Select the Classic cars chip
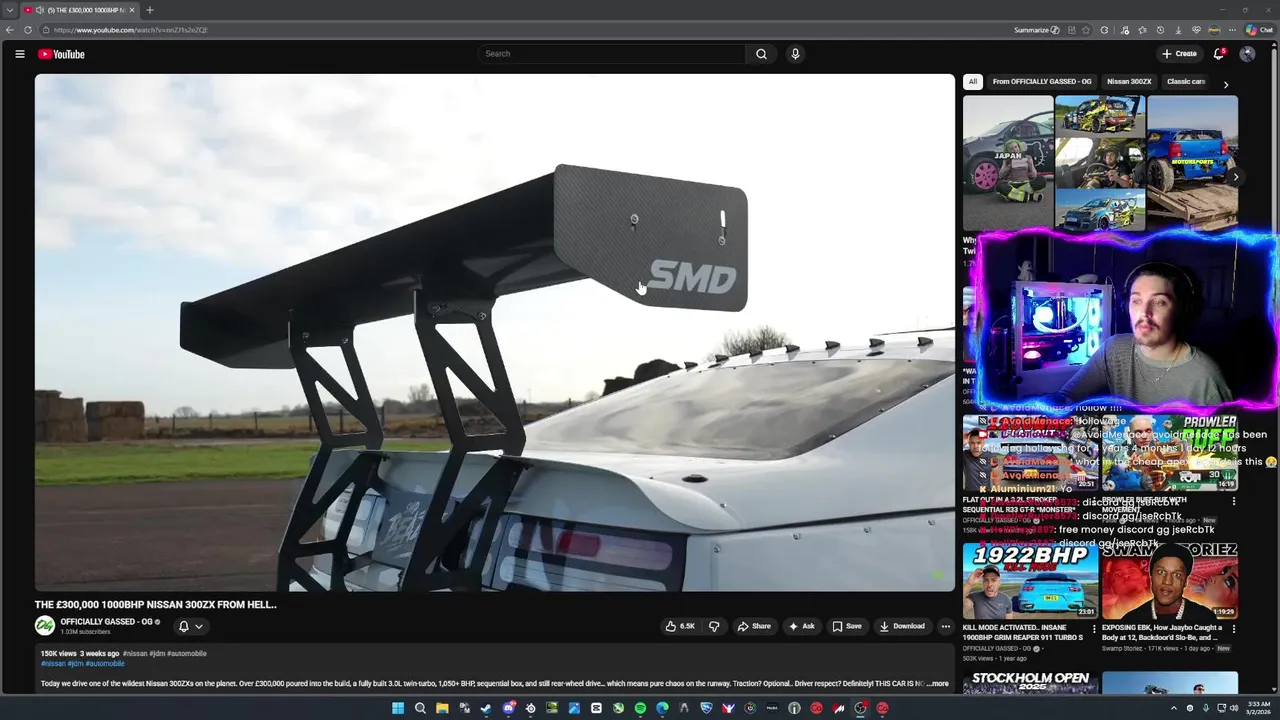This screenshot has width=1280, height=720. [1186, 82]
